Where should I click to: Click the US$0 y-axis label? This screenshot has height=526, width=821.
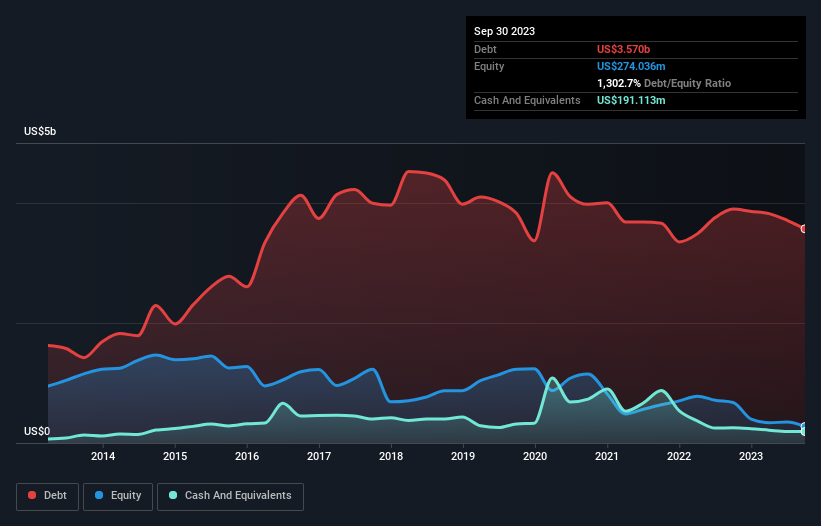click(37, 431)
